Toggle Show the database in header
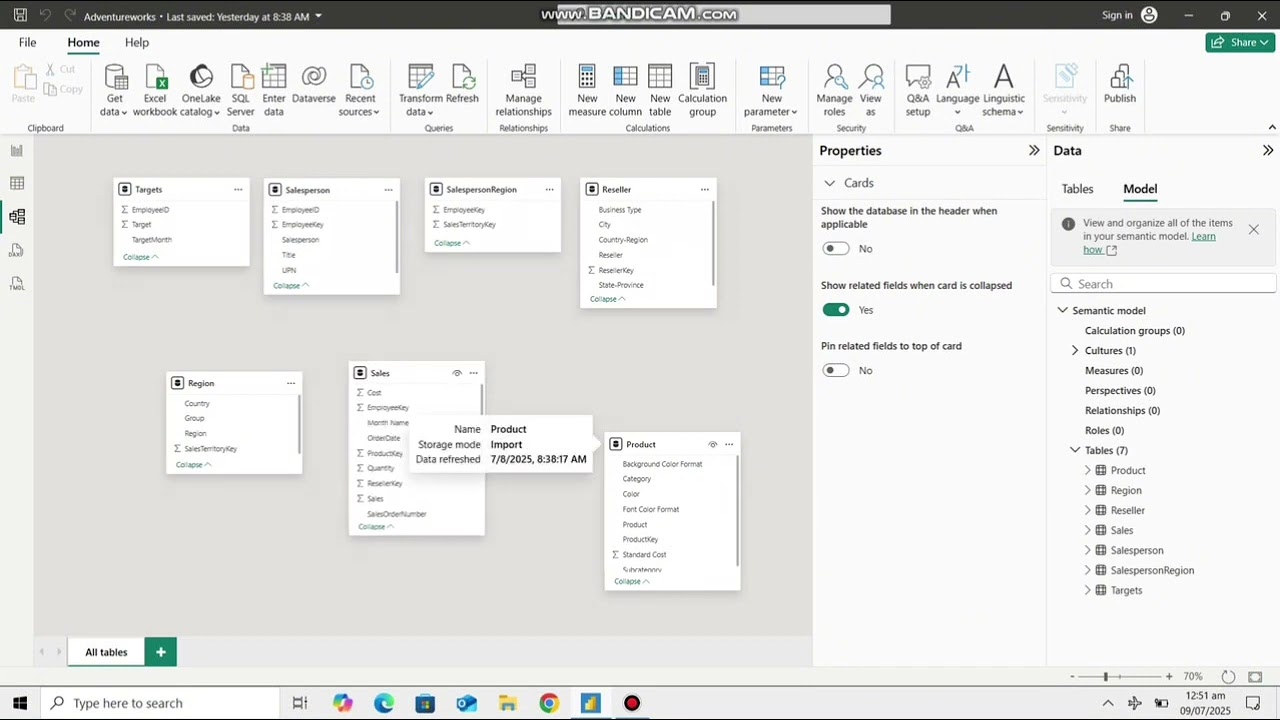 [x=836, y=248]
